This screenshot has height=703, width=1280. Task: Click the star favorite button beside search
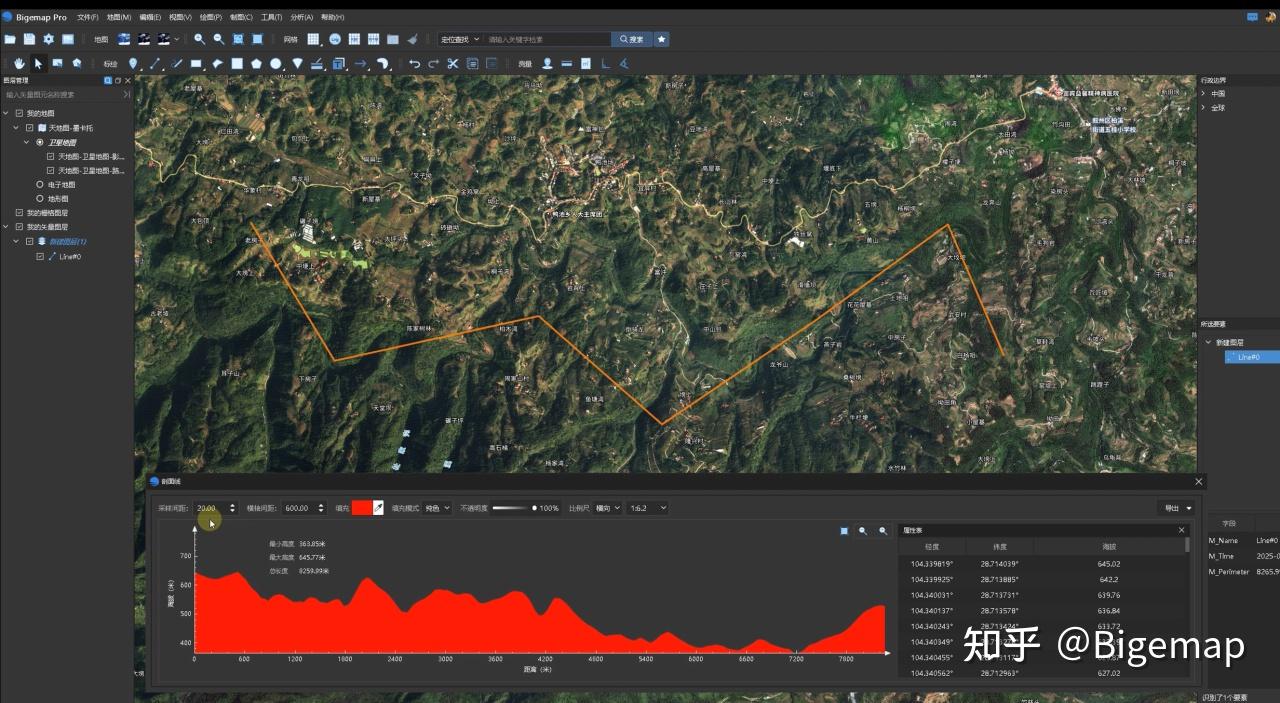[x=662, y=39]
